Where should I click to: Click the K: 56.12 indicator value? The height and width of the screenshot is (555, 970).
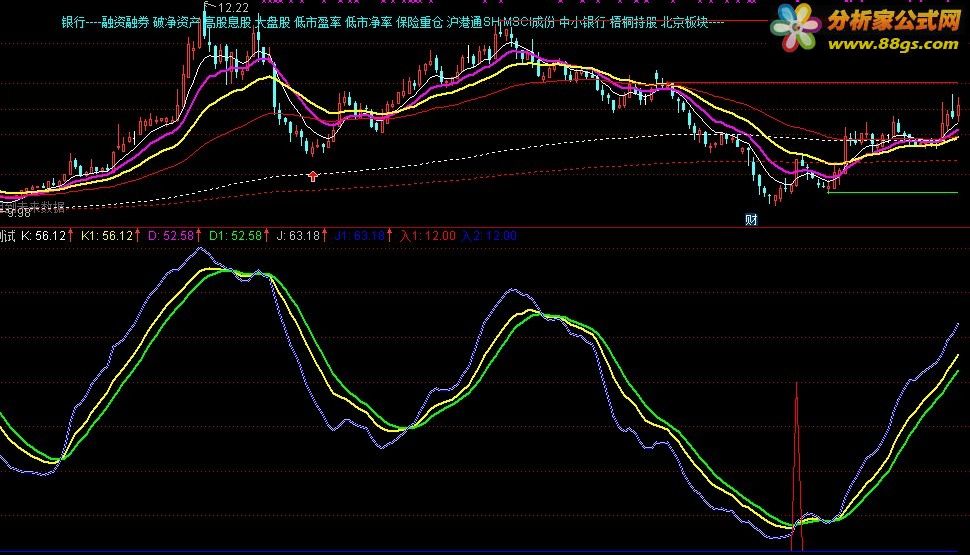[43, 236]
